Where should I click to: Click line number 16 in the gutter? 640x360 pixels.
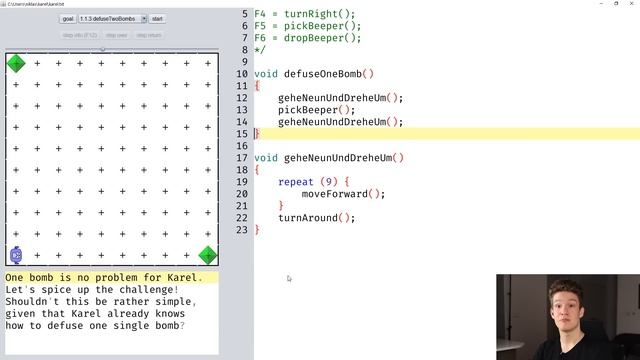click(242, 146)
